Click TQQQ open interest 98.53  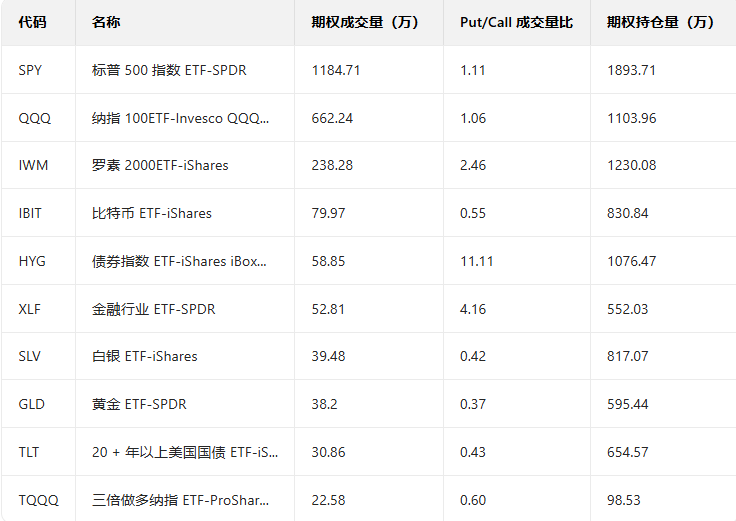[624, 500]
